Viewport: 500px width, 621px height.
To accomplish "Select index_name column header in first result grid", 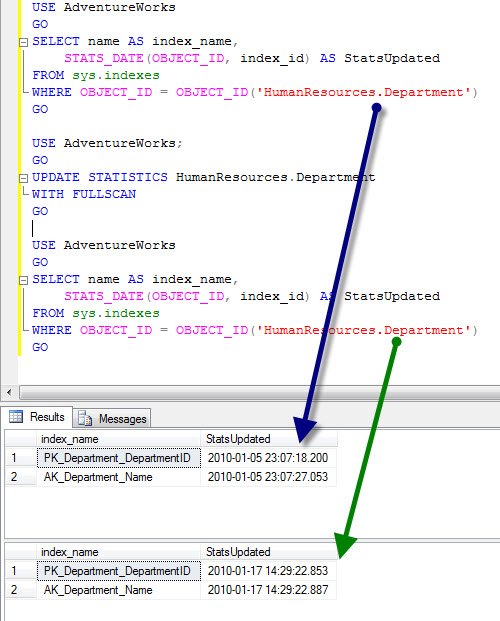I will 118,439.
